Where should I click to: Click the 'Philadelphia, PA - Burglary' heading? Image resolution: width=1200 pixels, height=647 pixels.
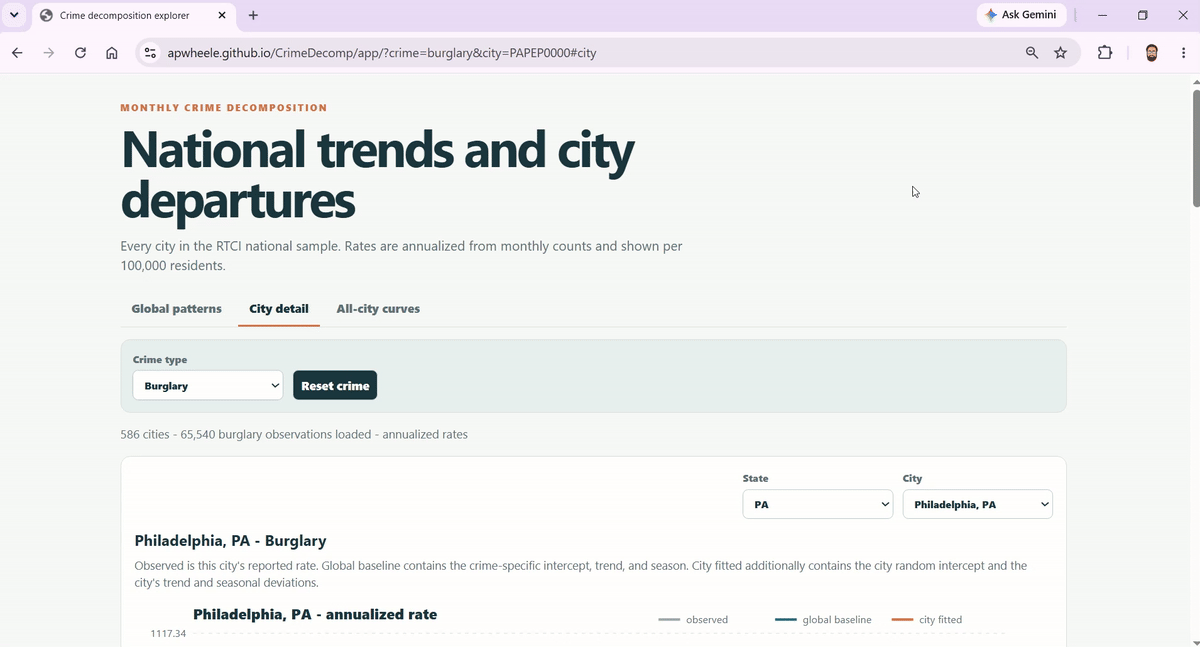(x=230, y=541)
